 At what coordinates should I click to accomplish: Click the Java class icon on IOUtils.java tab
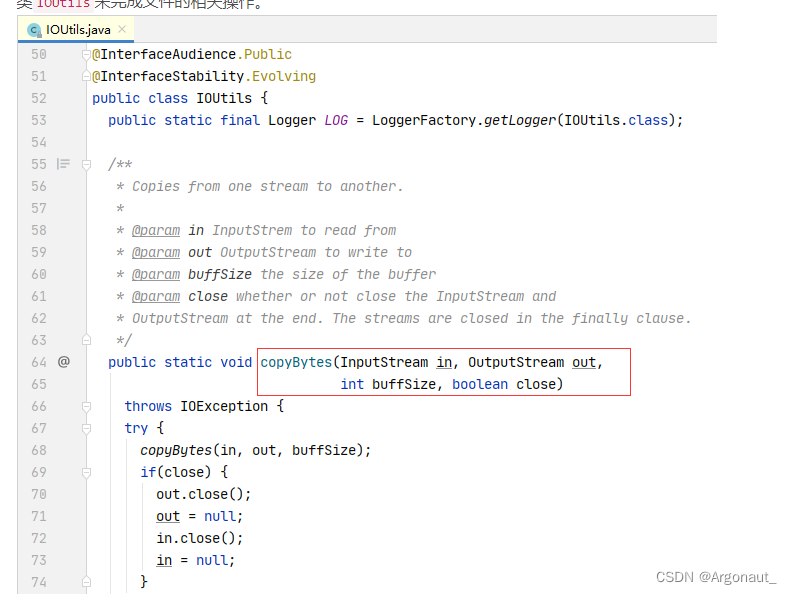34,30
